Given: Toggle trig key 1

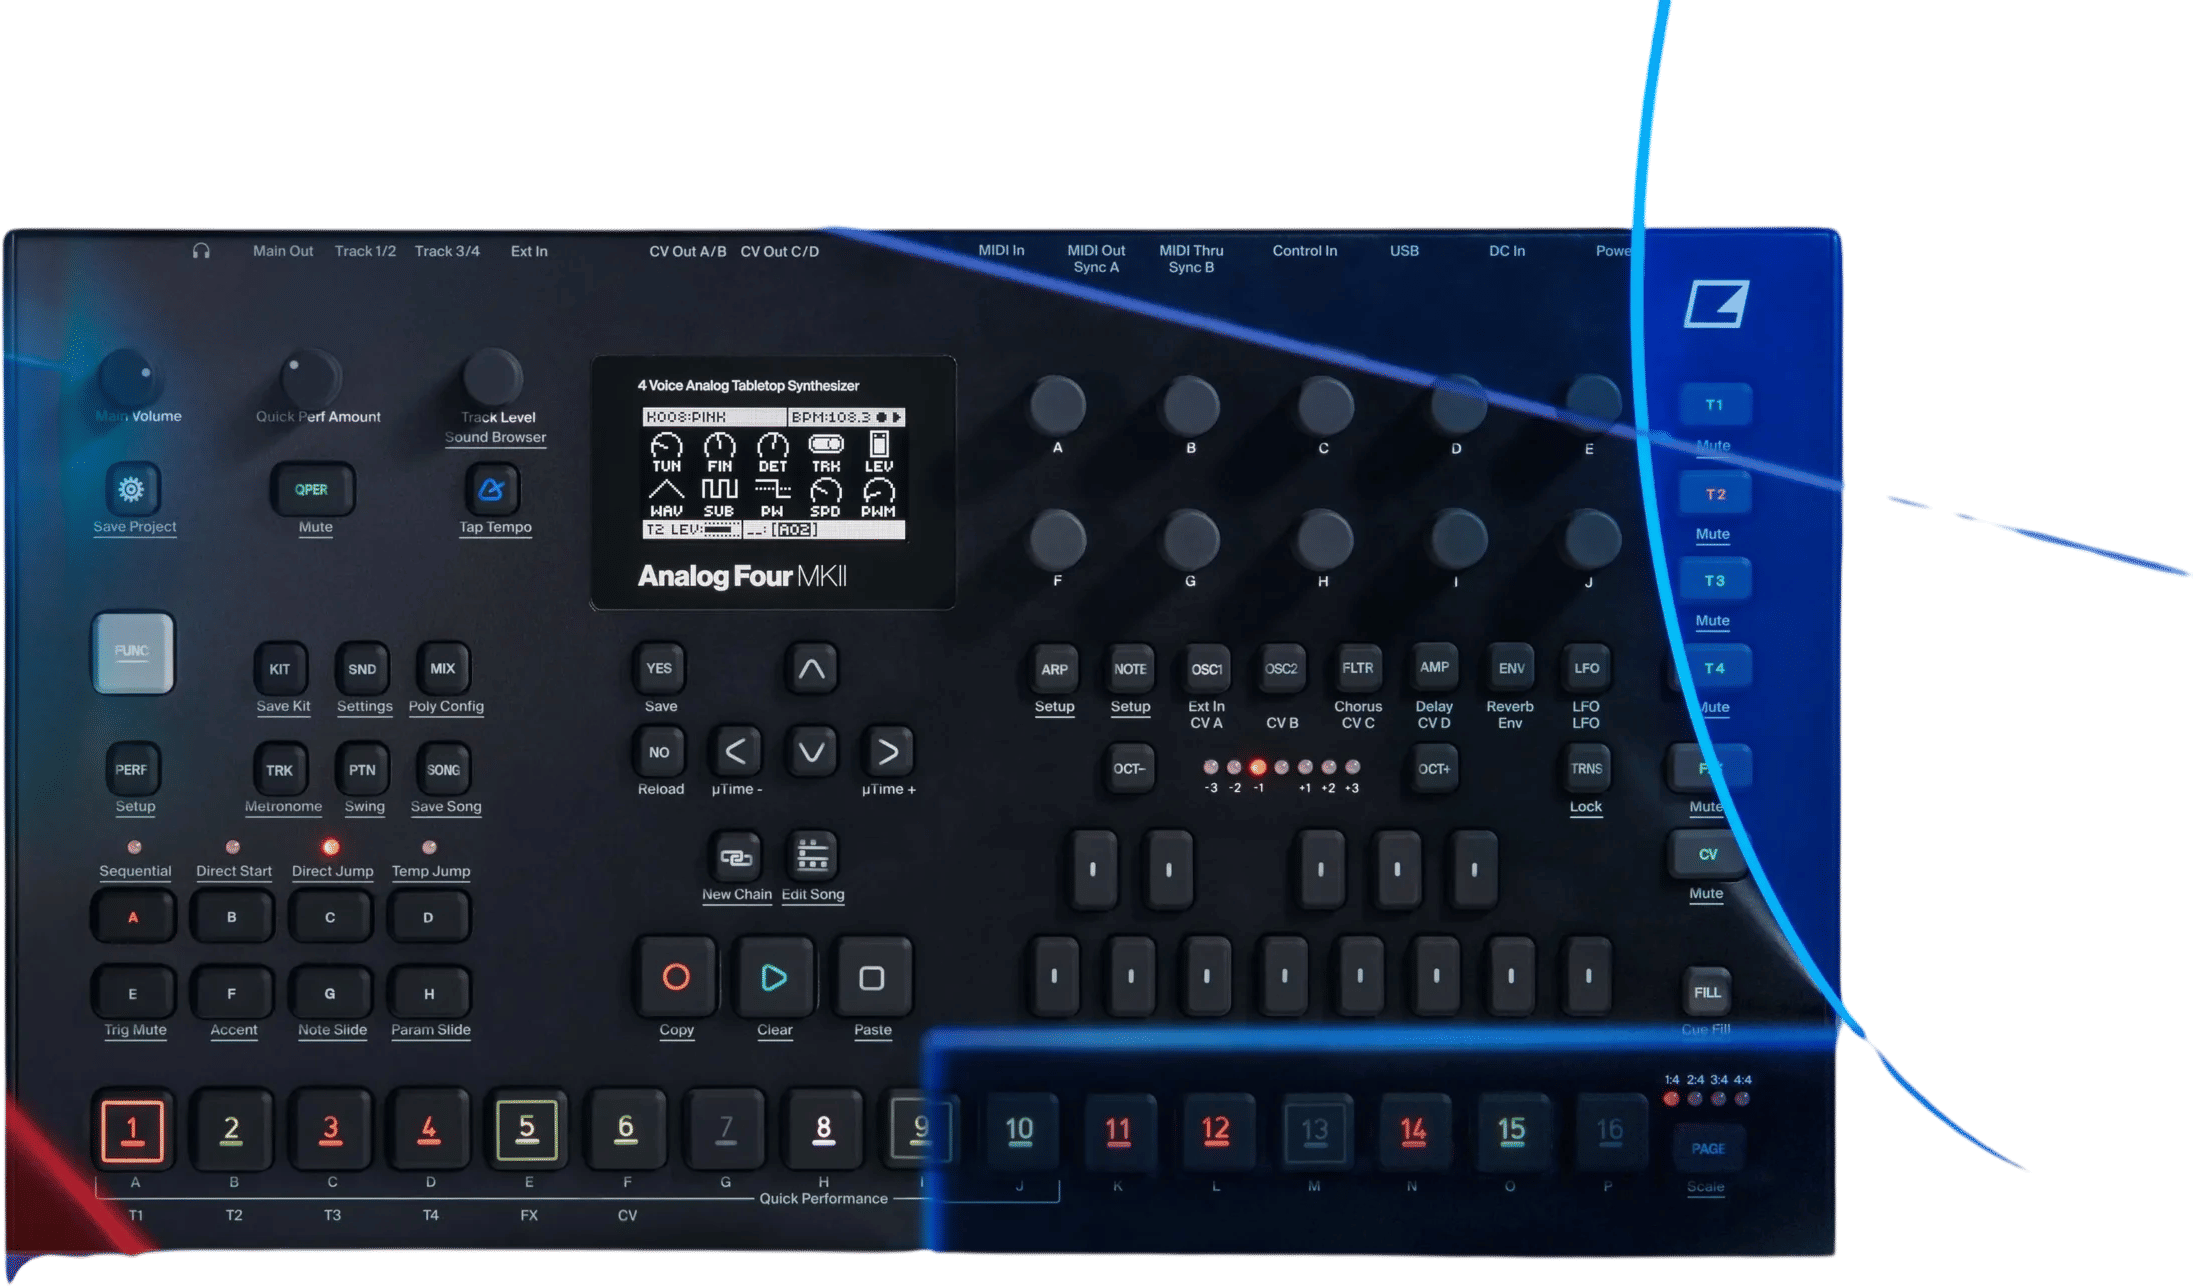Looking at the screenshot, I should point(132,1131).
